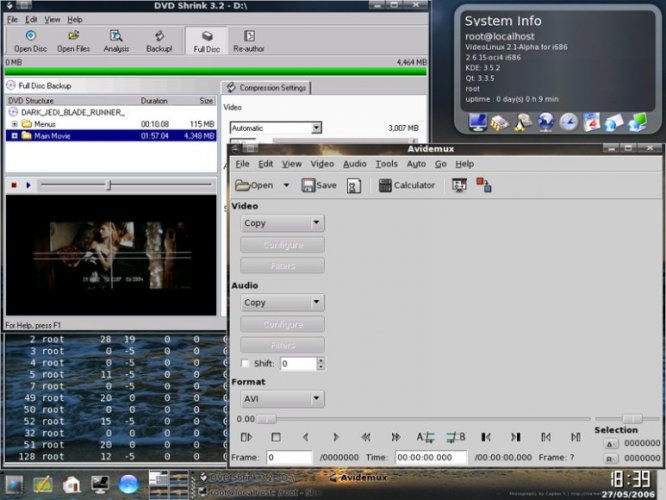Click Audio Configure button in Avidemux
Image resolution: width=666 pixels, height=500 pixels.
(282, 325)
